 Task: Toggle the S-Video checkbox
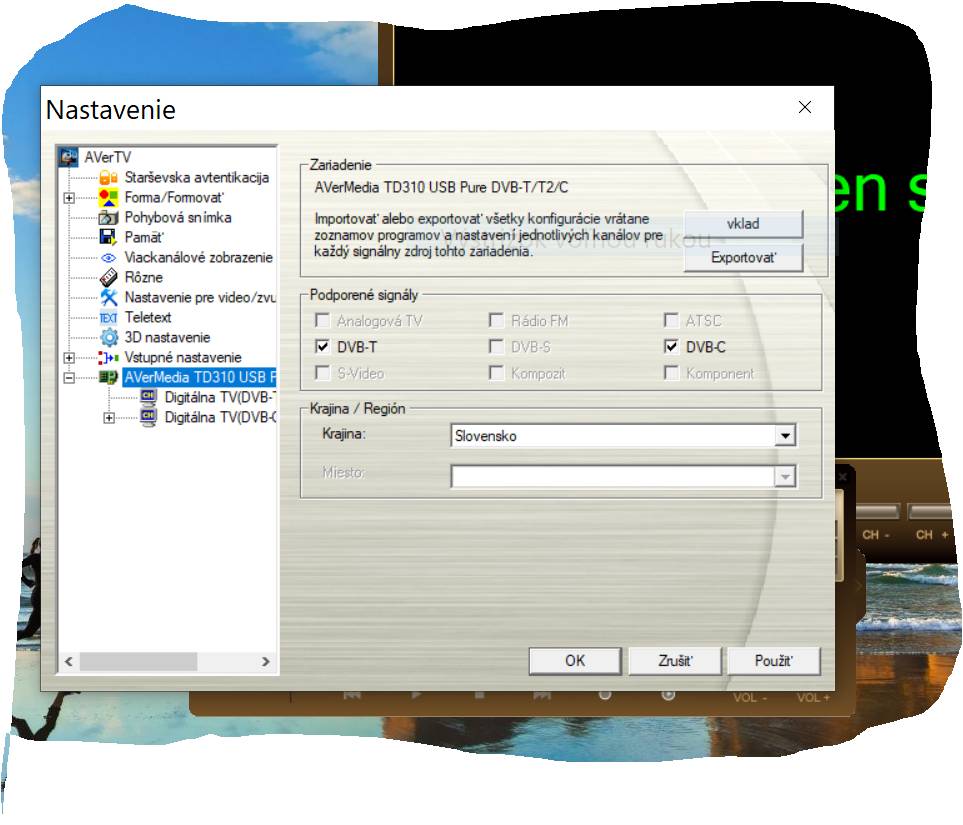click(322, 373)
